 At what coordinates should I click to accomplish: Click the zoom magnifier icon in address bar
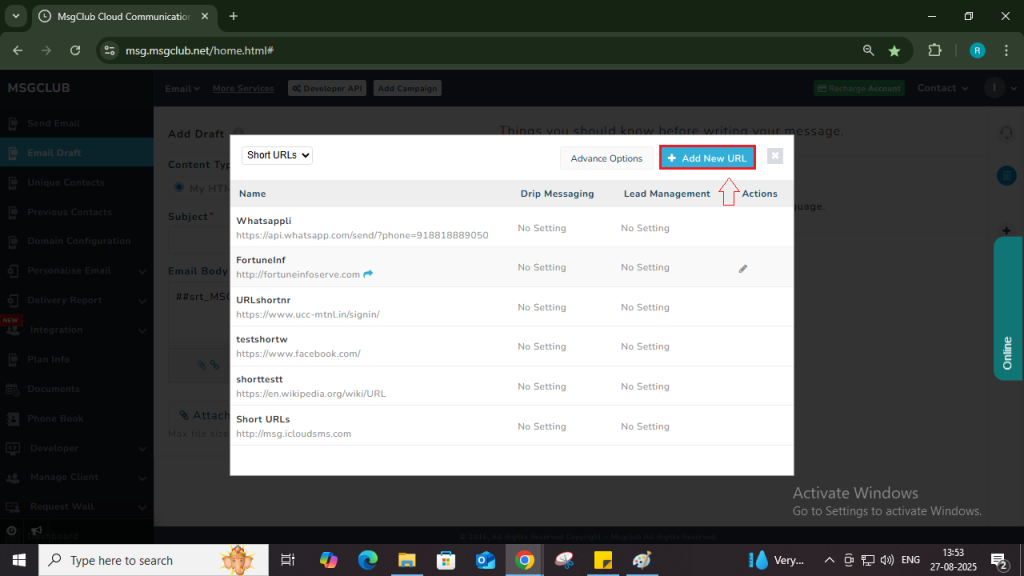(868, 50)
